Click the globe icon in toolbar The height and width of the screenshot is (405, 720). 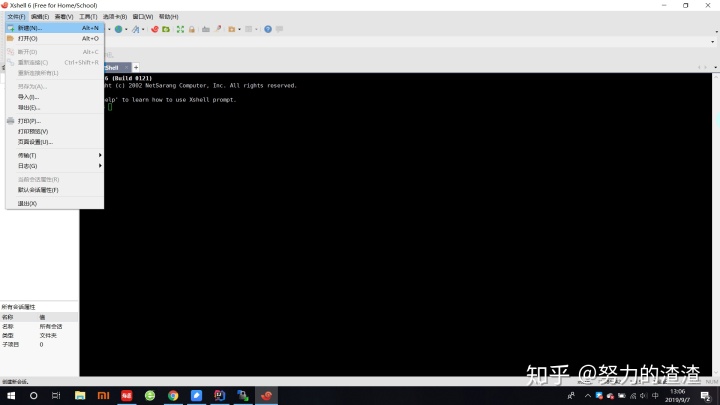tap(118, 29)
